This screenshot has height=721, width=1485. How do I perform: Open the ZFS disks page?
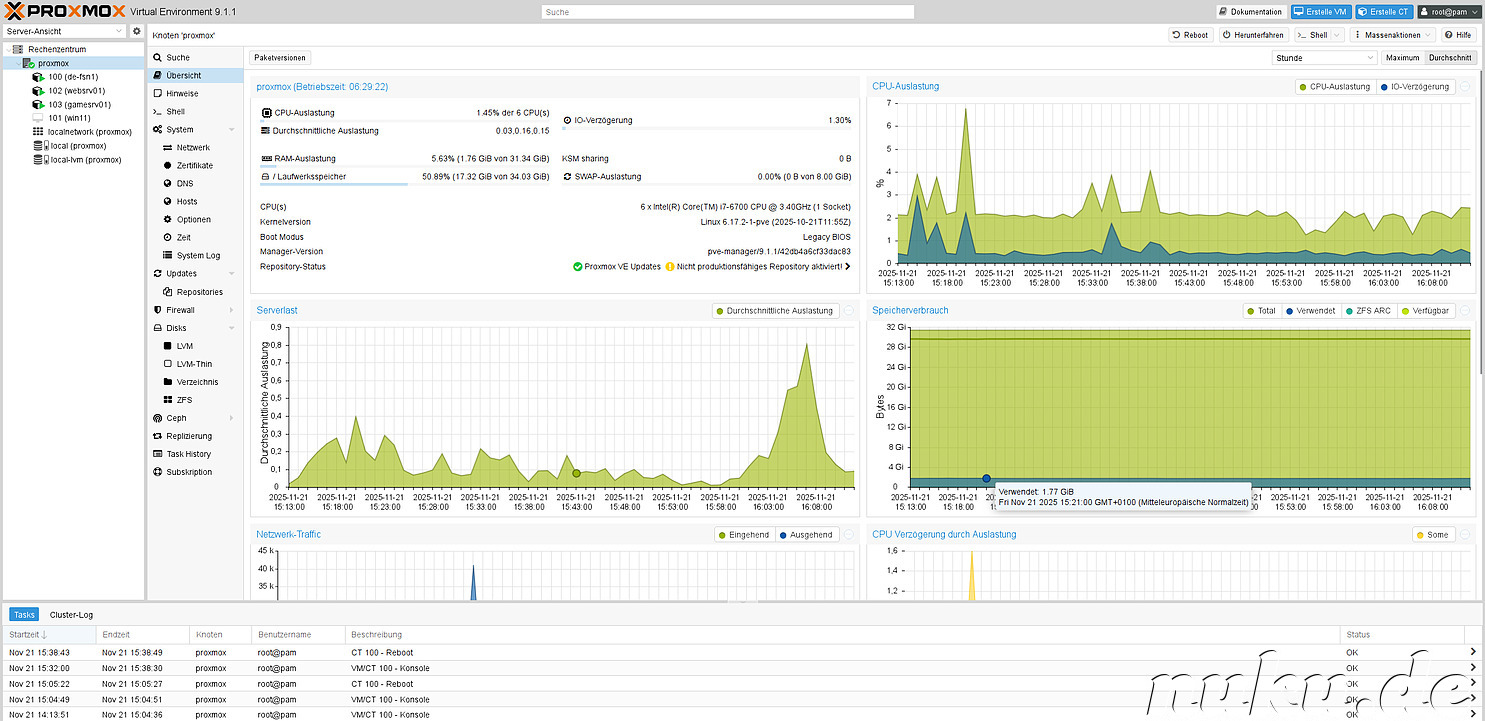(184, 400)
